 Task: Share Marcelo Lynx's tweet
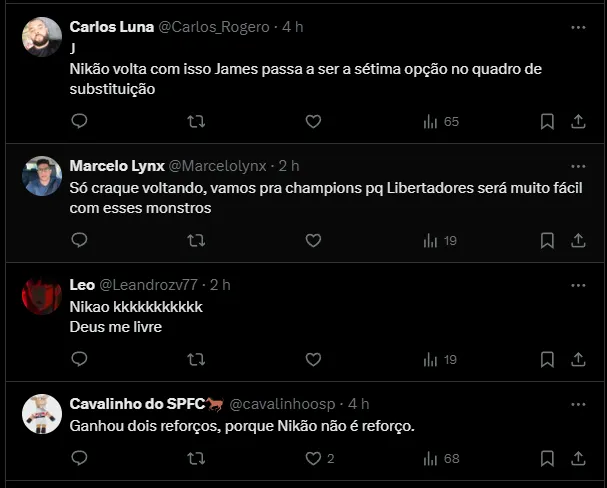coord(578,240)
